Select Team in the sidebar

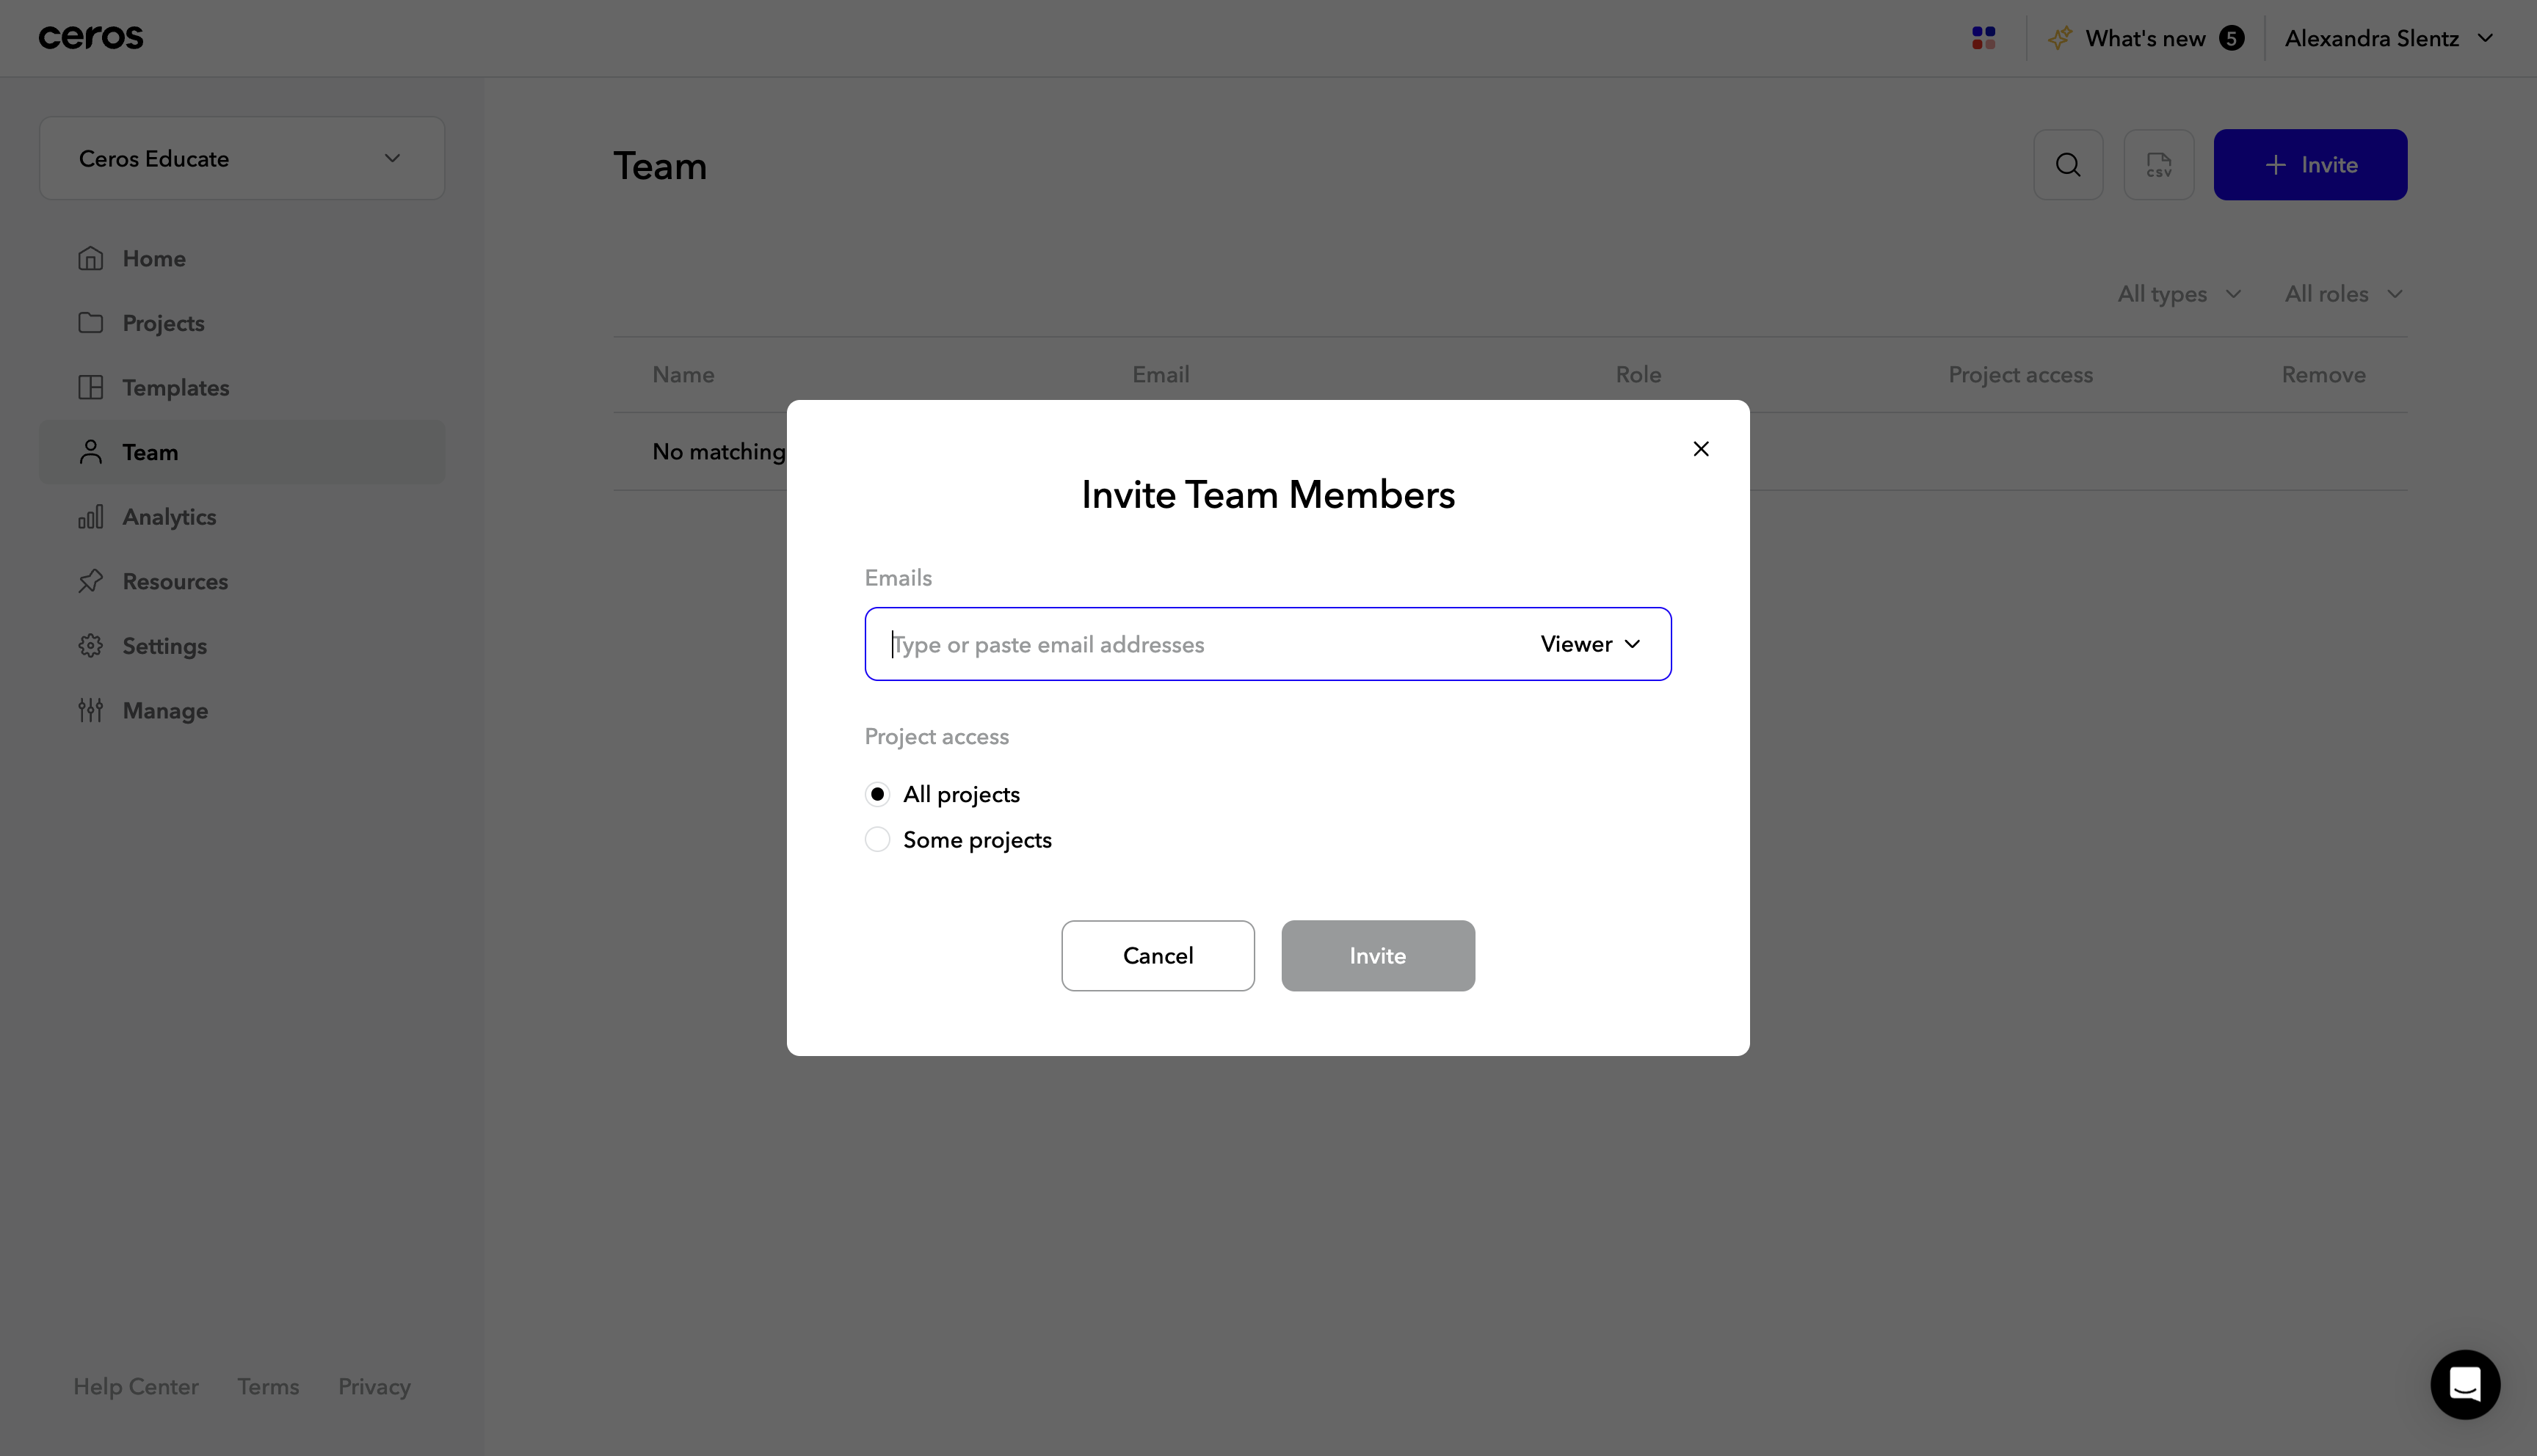click(x=242, y=452)
